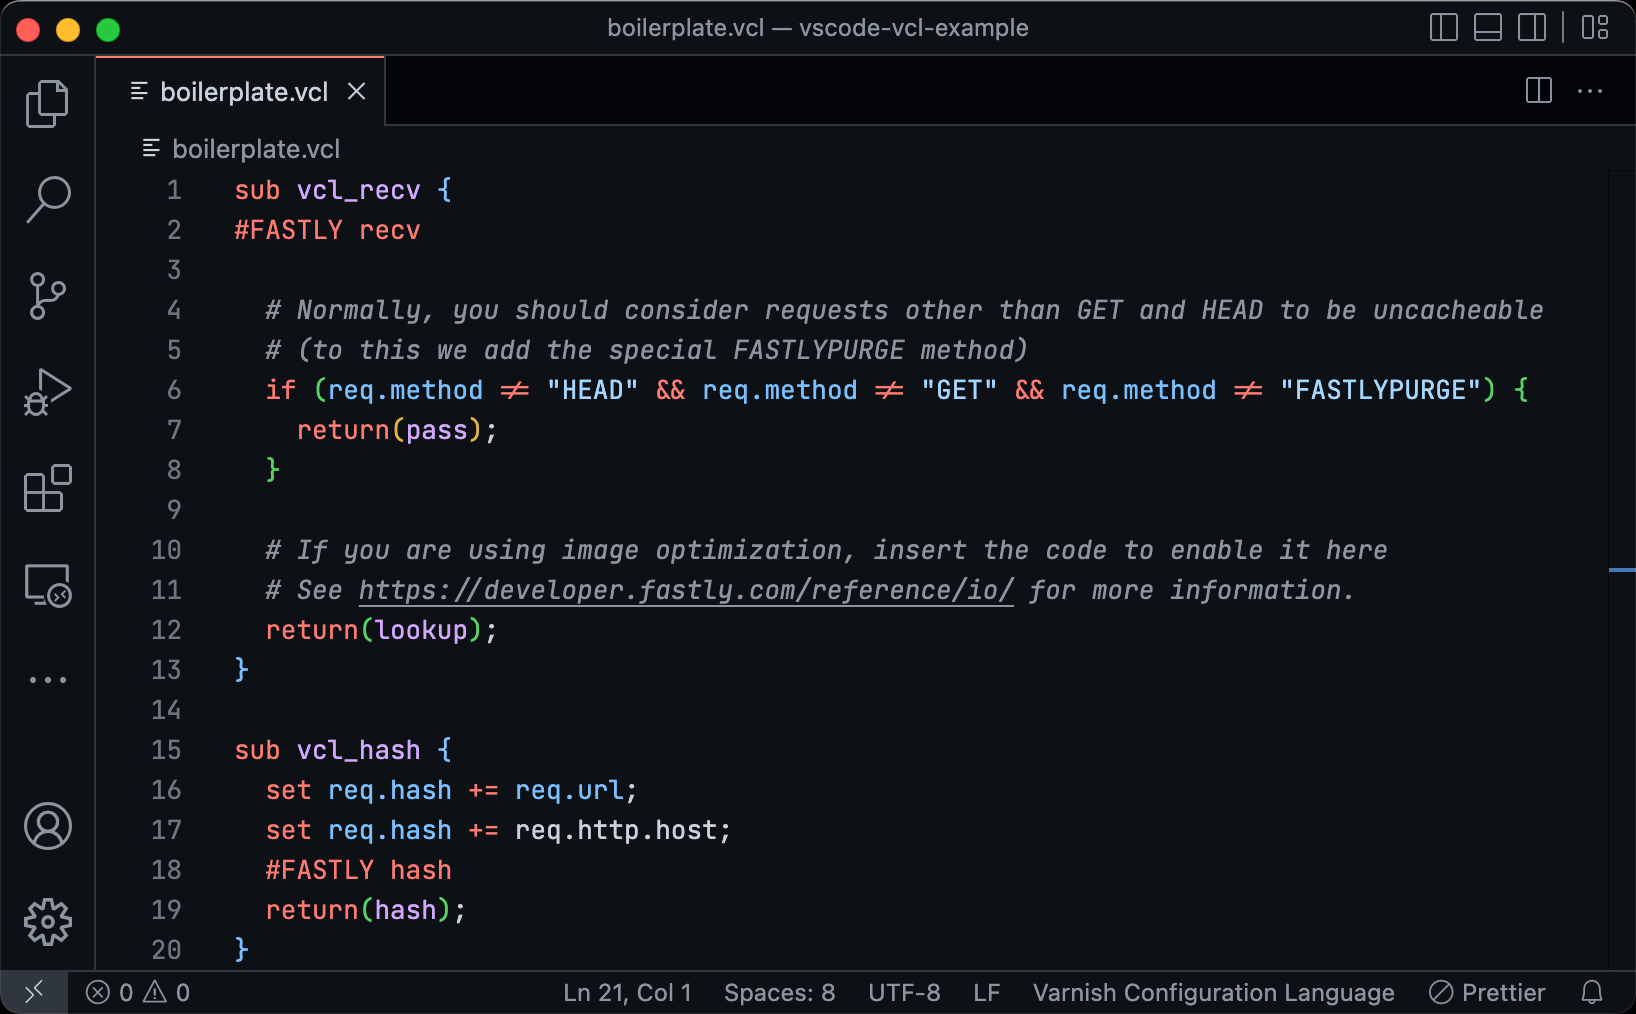
Task: Toggle the Primary Side Bar visibility
Action: click(1443, 27)
